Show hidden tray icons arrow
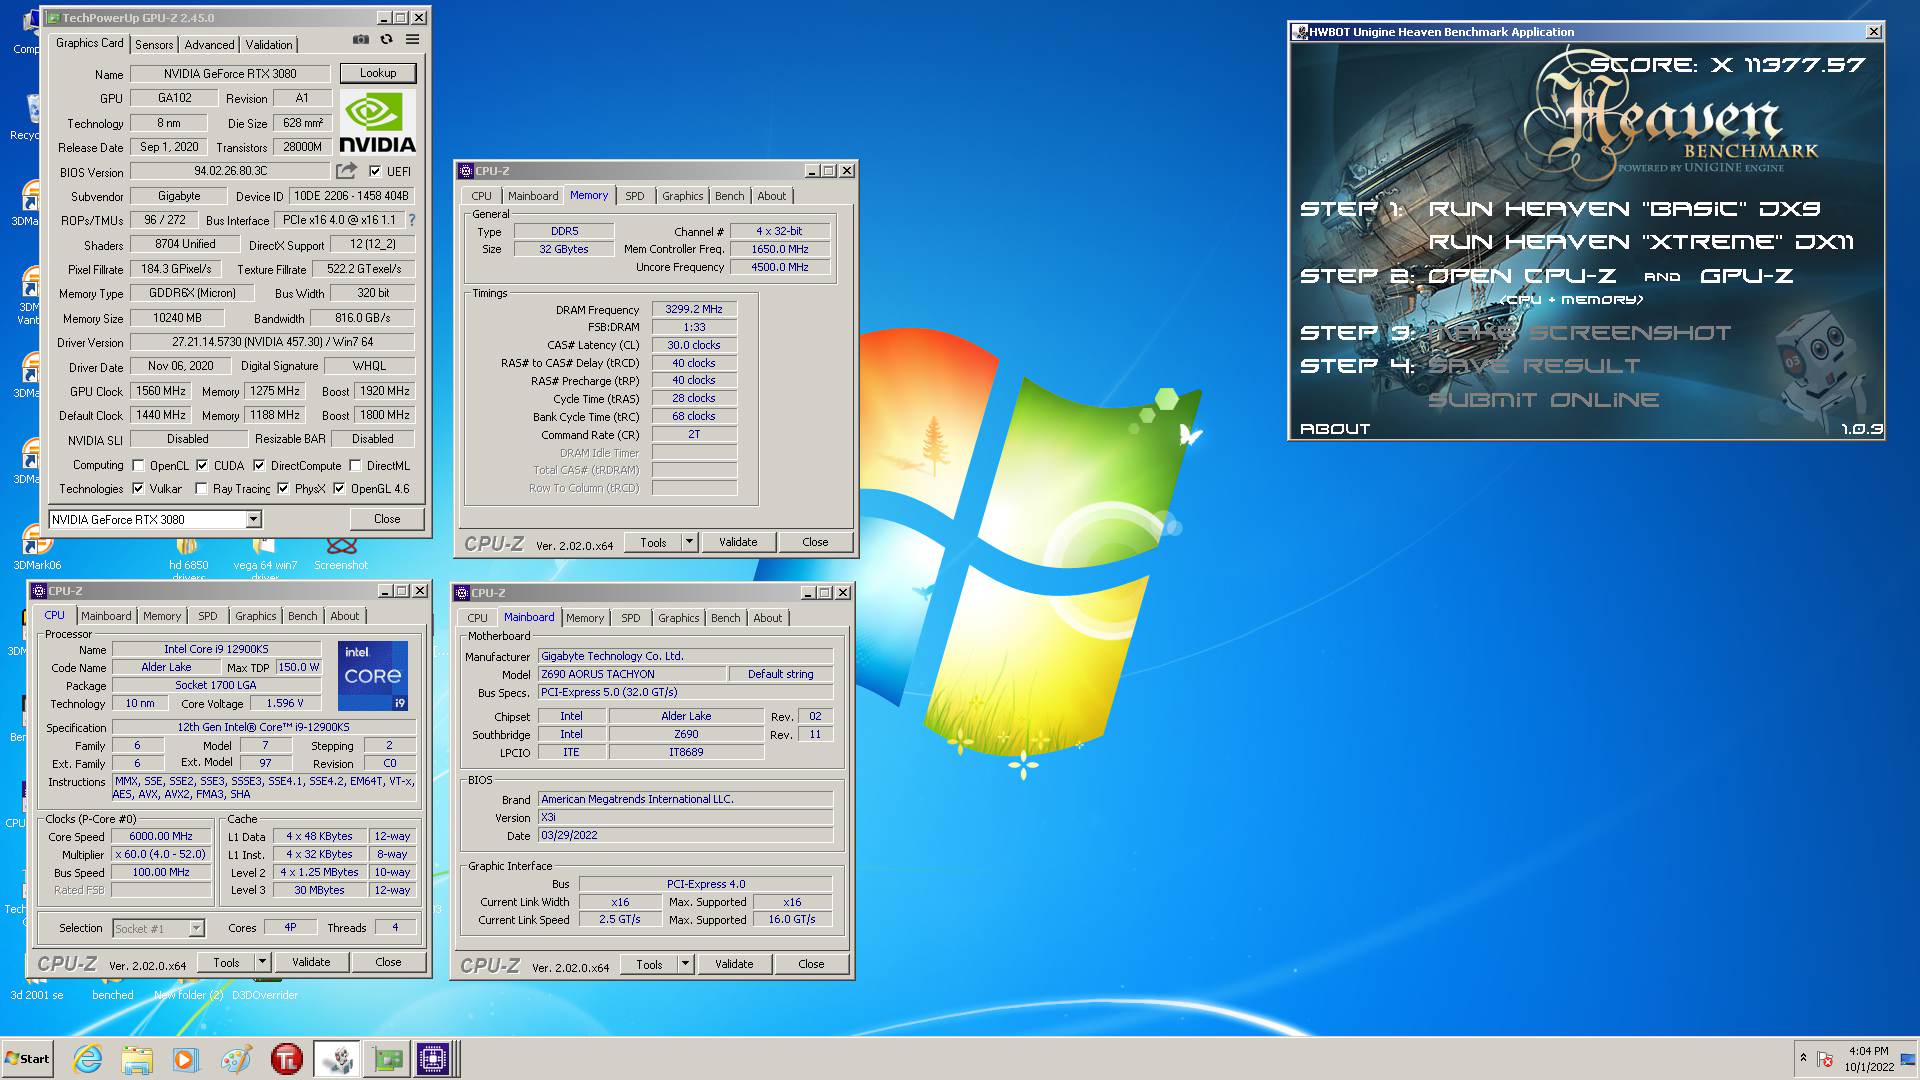 1803,1057
